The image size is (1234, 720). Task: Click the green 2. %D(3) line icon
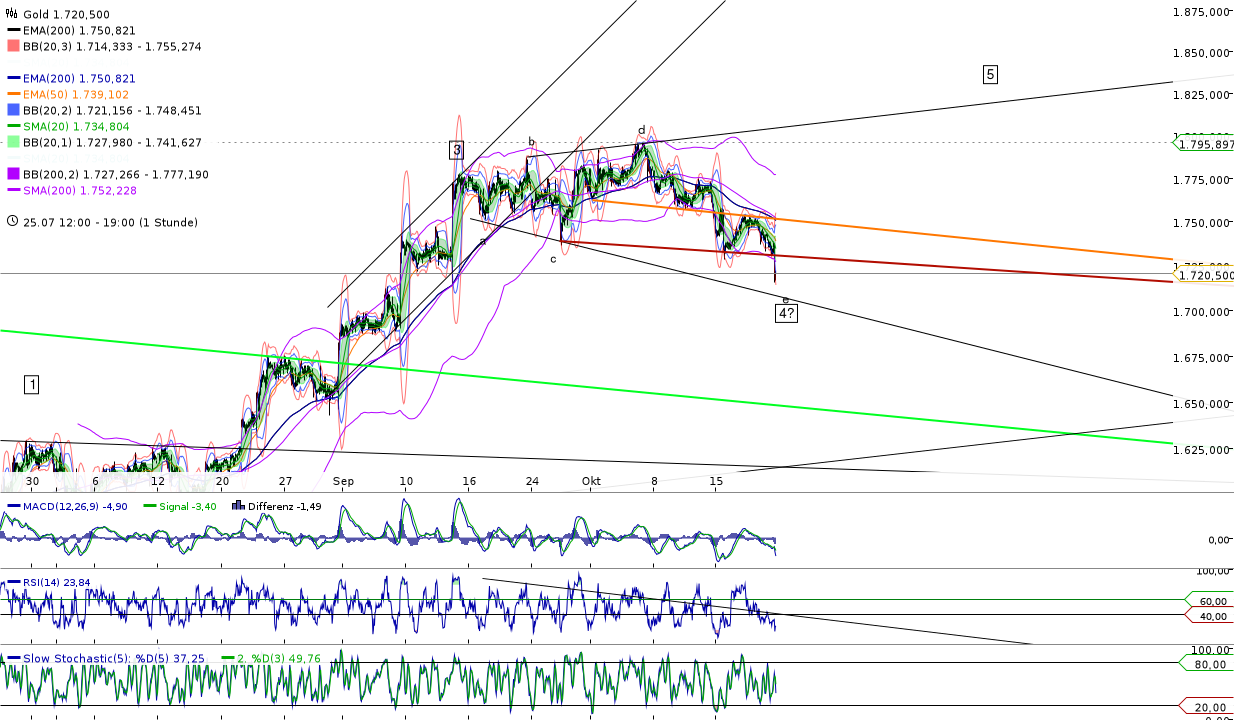(x=227, y=657)
